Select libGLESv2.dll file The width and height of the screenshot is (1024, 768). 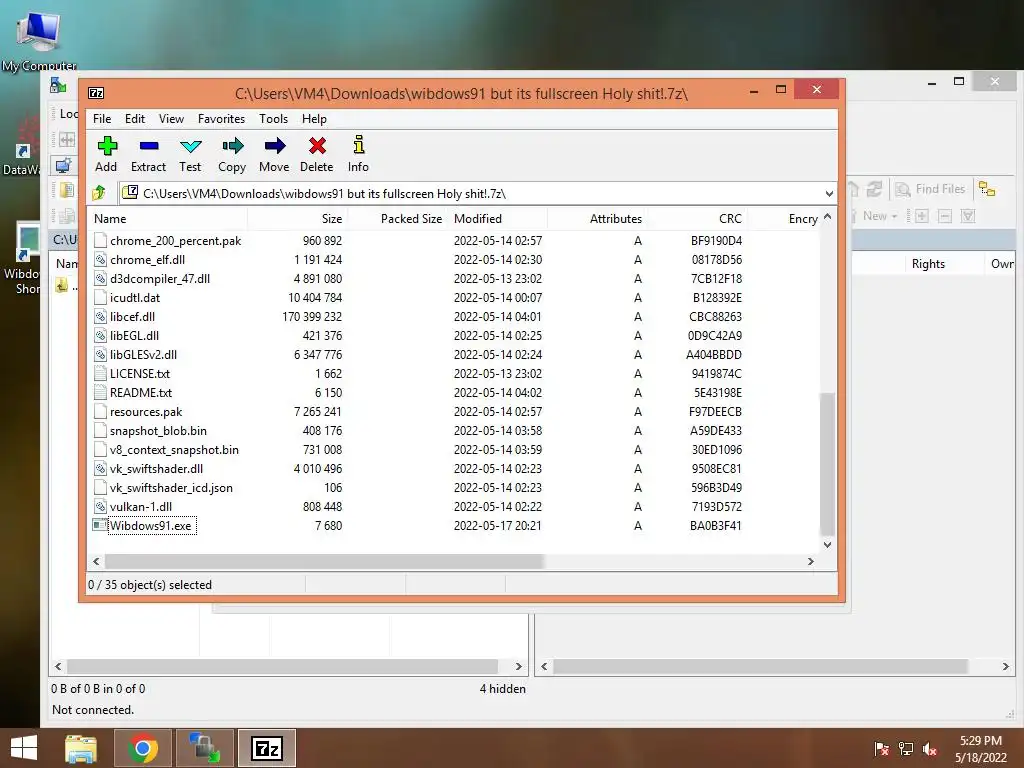(143, 354)
